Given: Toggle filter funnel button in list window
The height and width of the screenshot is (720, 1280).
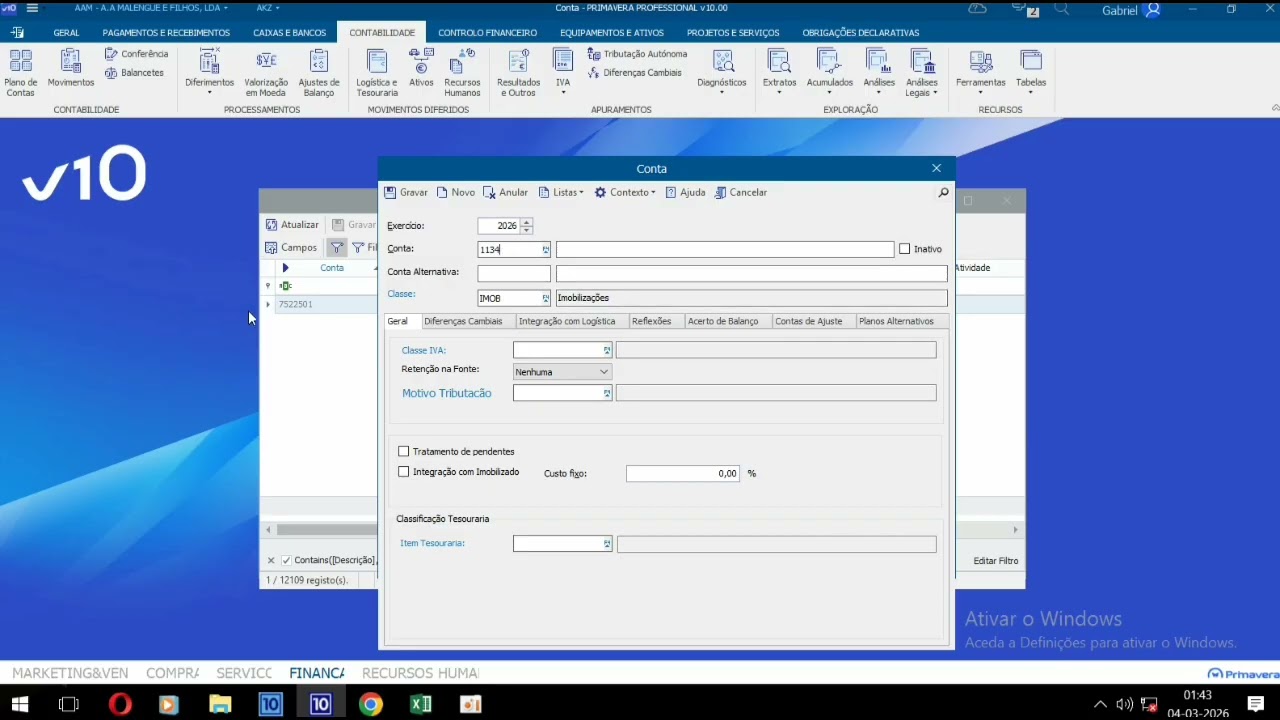Looking at the screenshot, I should [337, 248].
